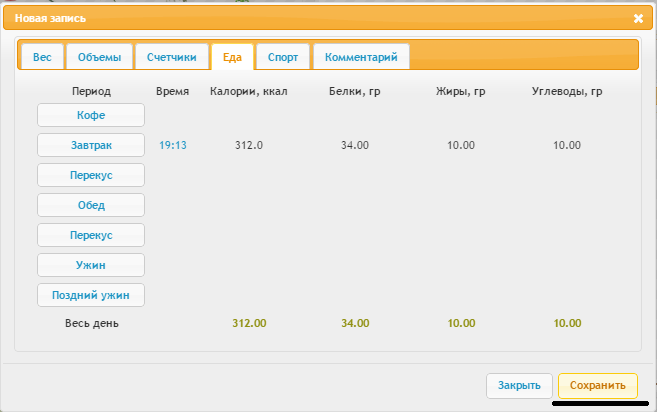The height and width of the screenshot is (412, 657).
Task: Select the Перекус button below Завтрак
Action: (x=91, y=175)
